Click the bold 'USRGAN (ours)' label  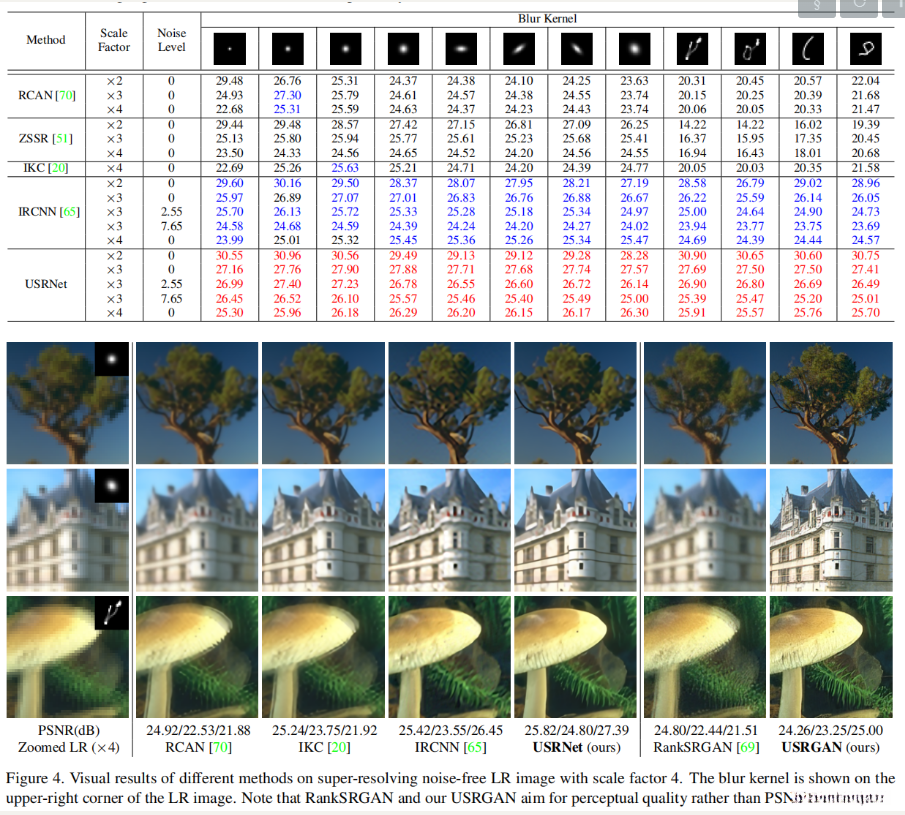[x=831, y=747]
